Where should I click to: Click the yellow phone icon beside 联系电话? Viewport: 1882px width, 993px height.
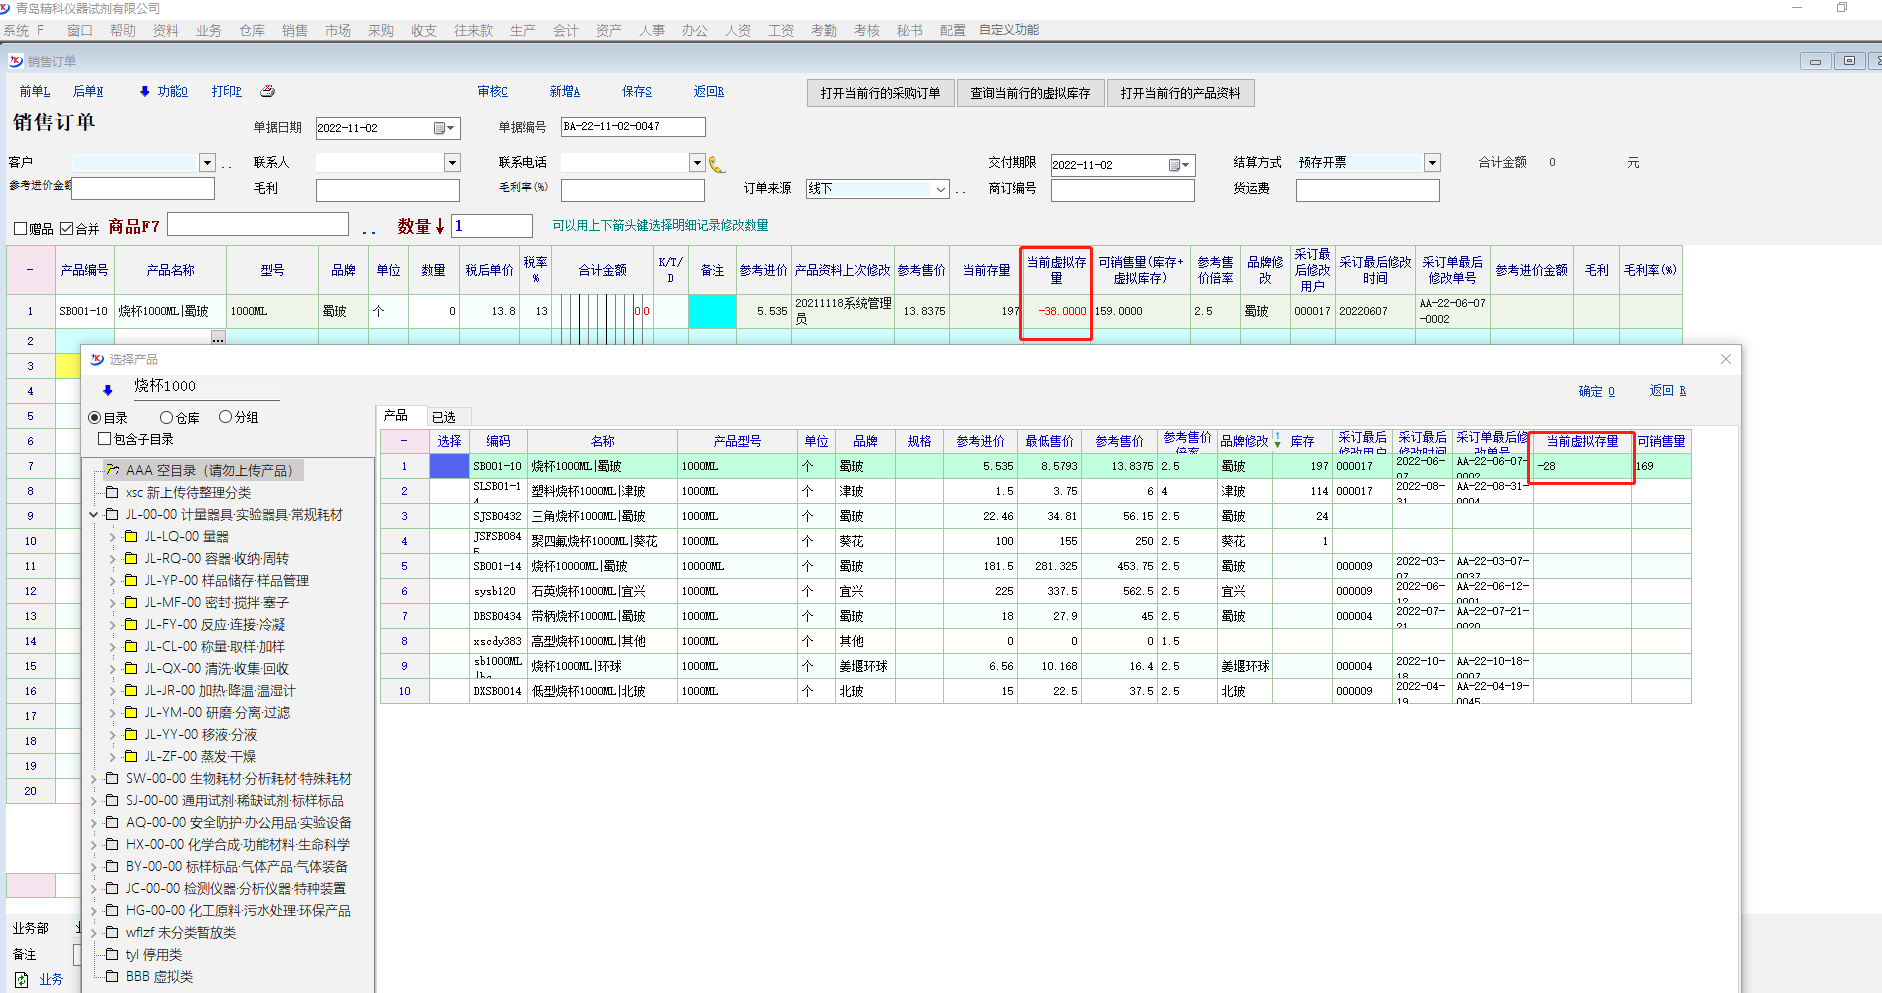click(716, 164)
